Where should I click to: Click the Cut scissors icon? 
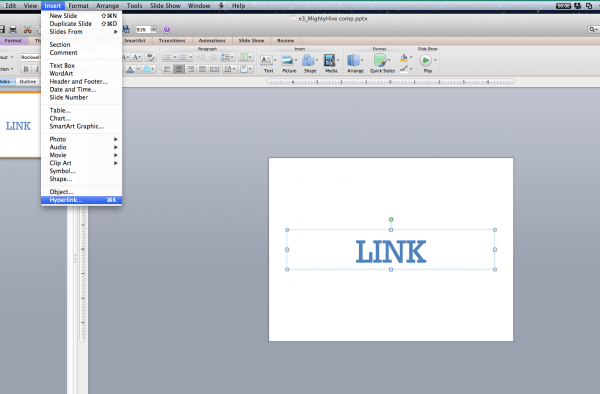[x=27, y=29]
